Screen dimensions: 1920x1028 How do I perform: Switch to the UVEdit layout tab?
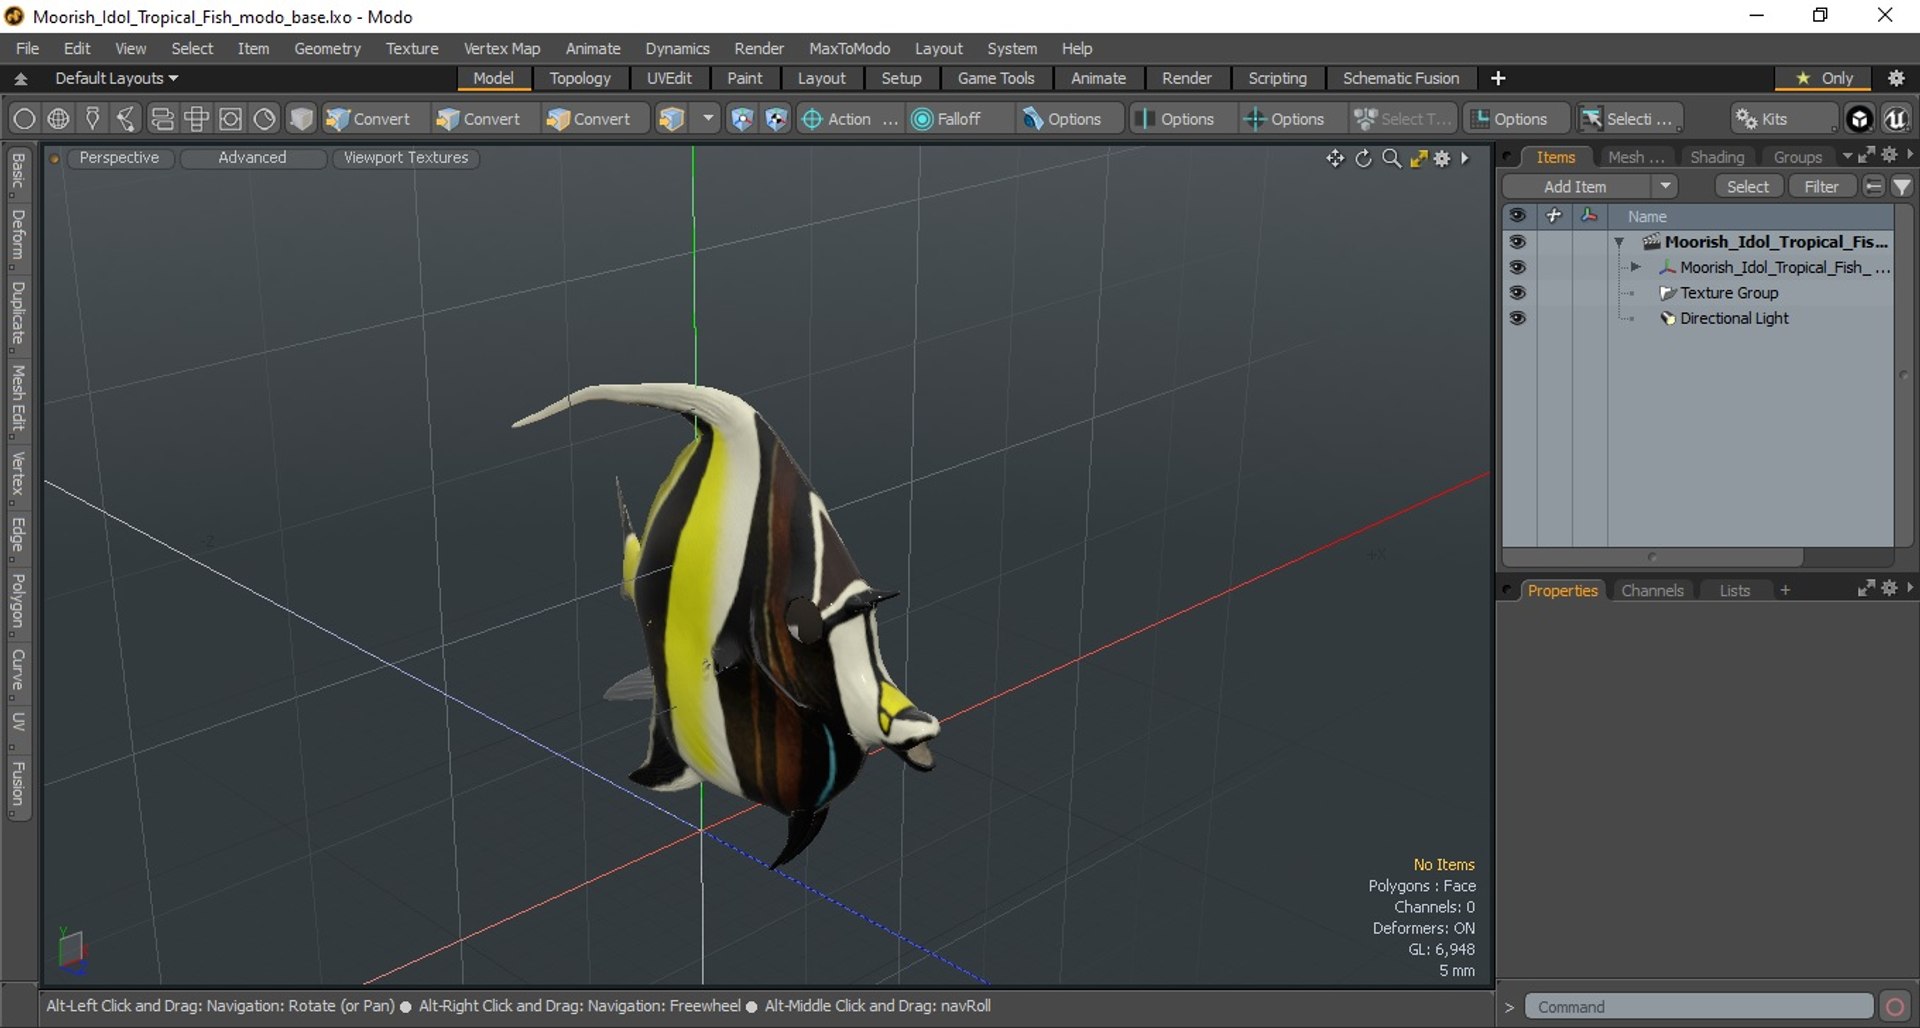pyautogui.click(x=669, y=78)
